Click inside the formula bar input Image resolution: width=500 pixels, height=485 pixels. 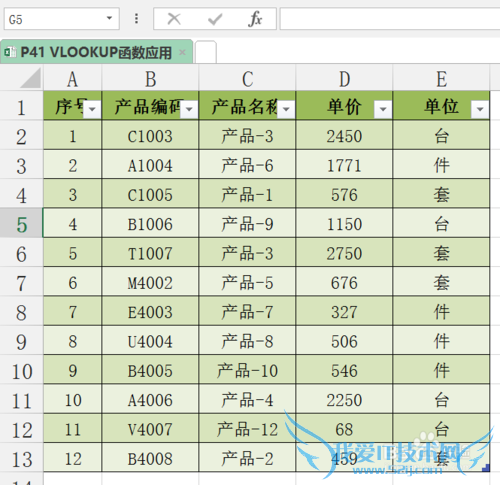390,19
